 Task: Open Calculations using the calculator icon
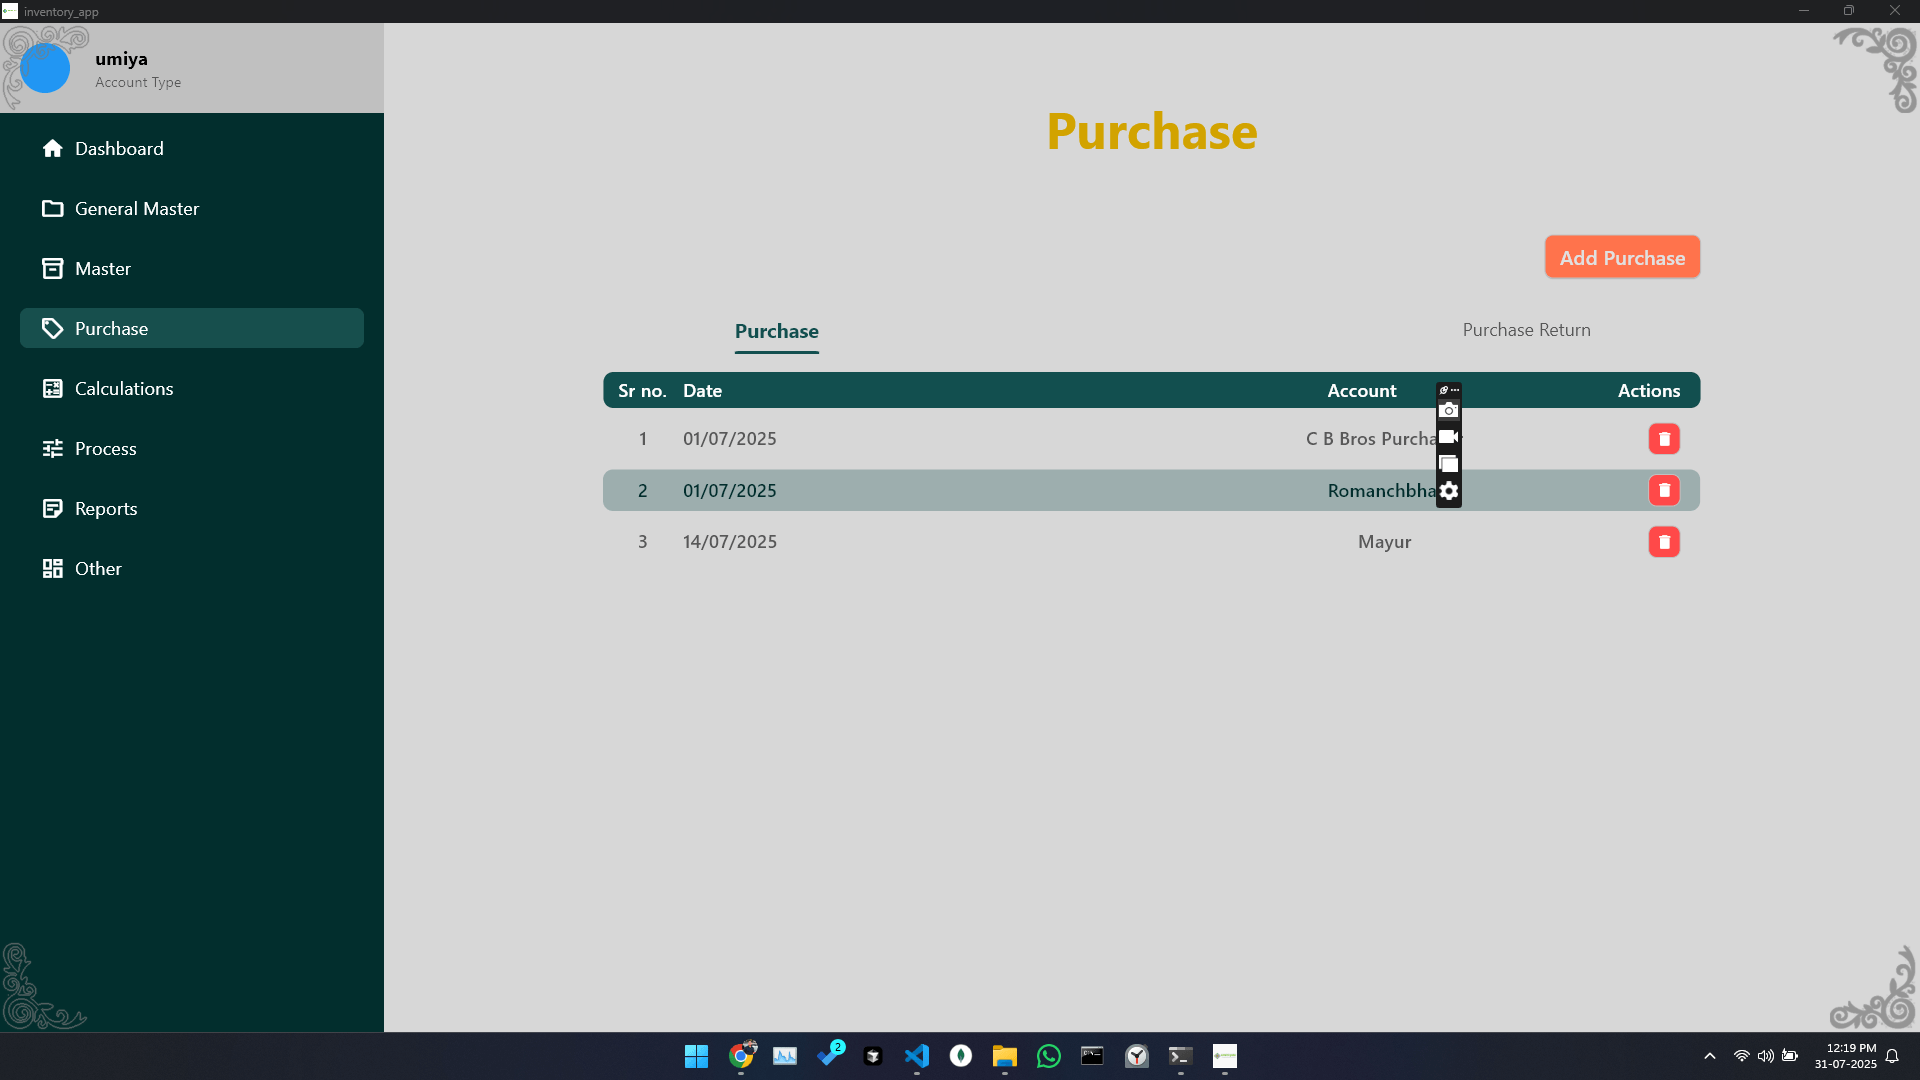click(x=52, y=388)
